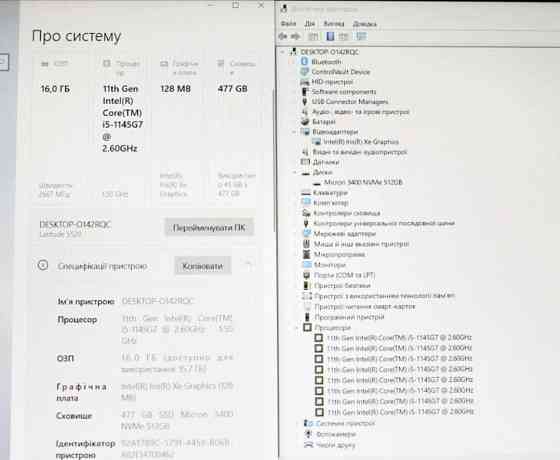Image resolution: width=560 pixels, height=460 pixels.
Task: Collapse Специфікації пристрою section chevron
Action: 248,265
